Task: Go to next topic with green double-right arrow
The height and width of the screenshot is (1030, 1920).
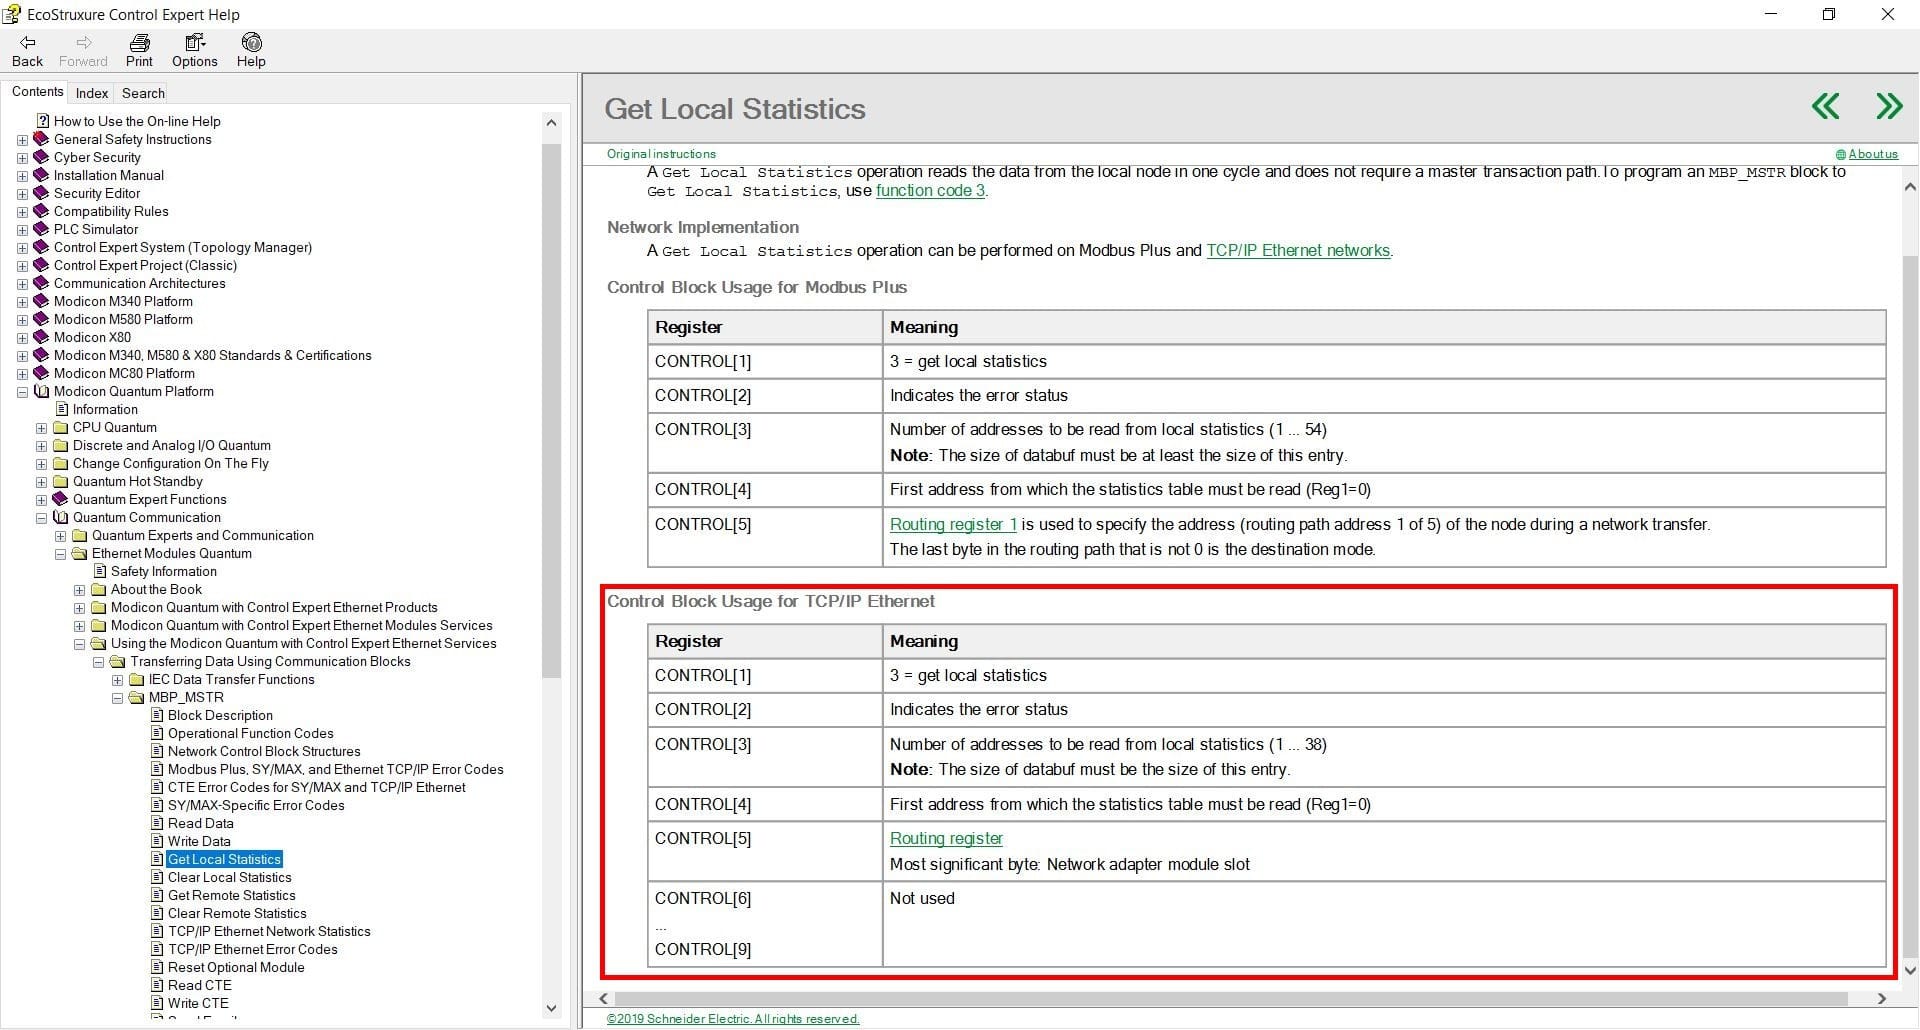Action: (1889, 106)
